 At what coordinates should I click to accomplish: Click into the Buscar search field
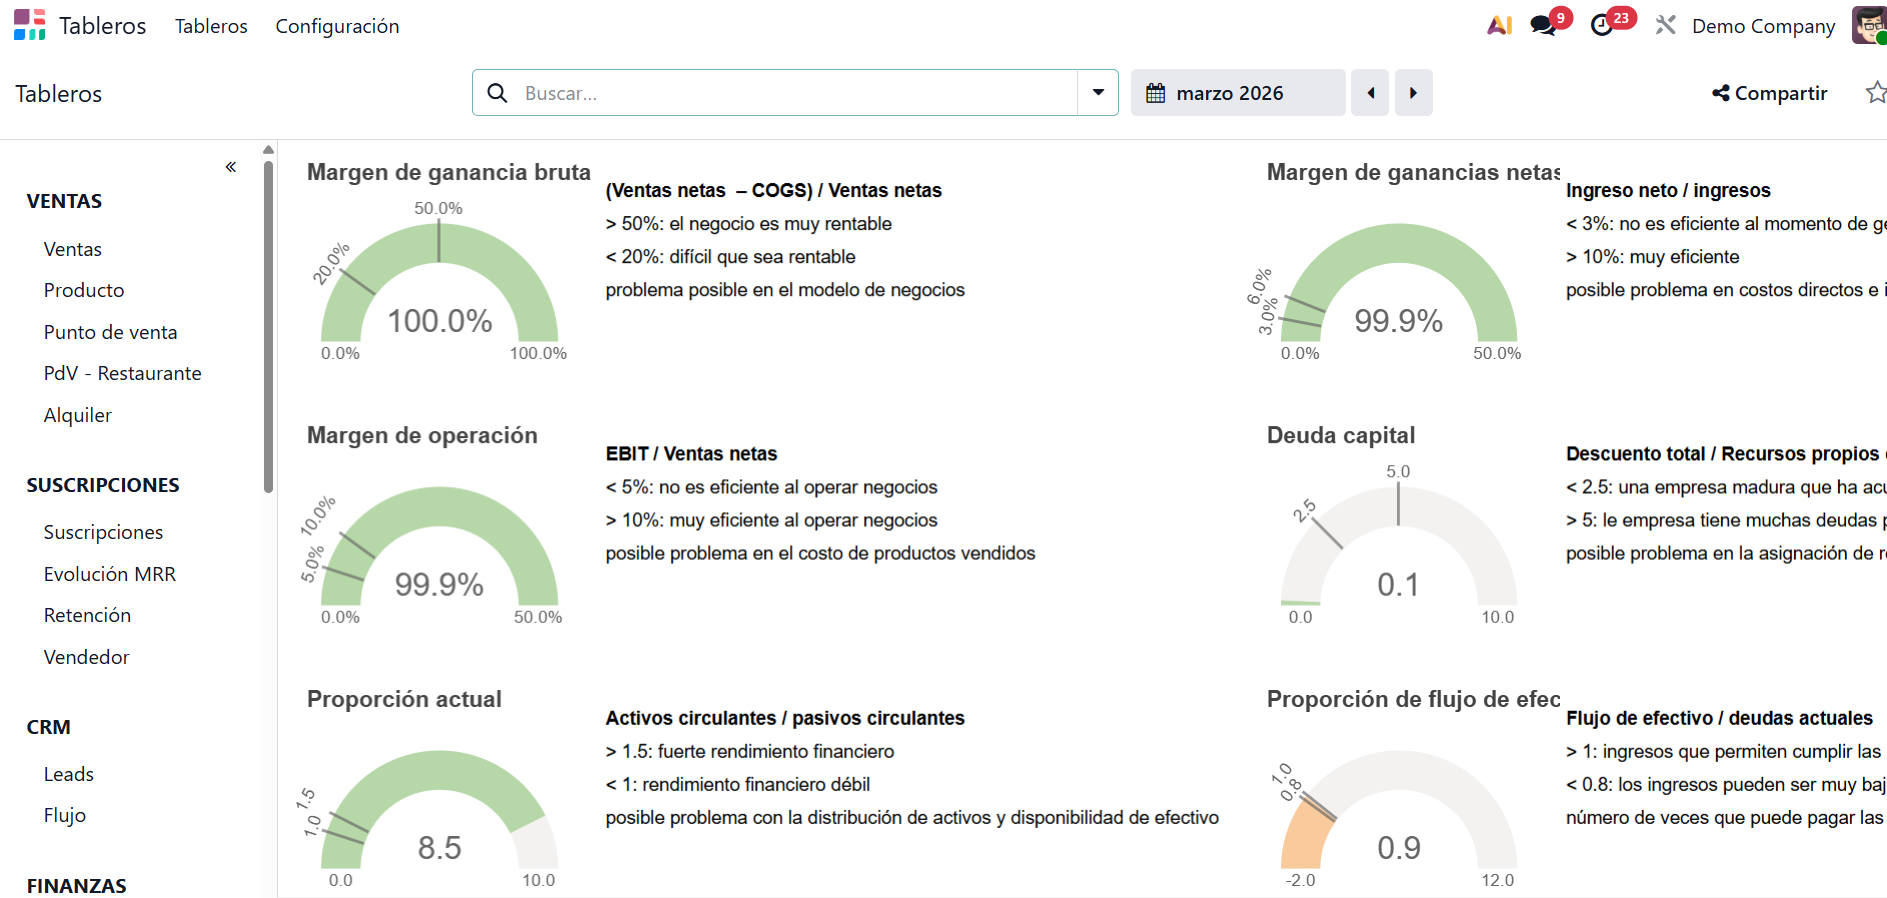(x=790, y=93)
